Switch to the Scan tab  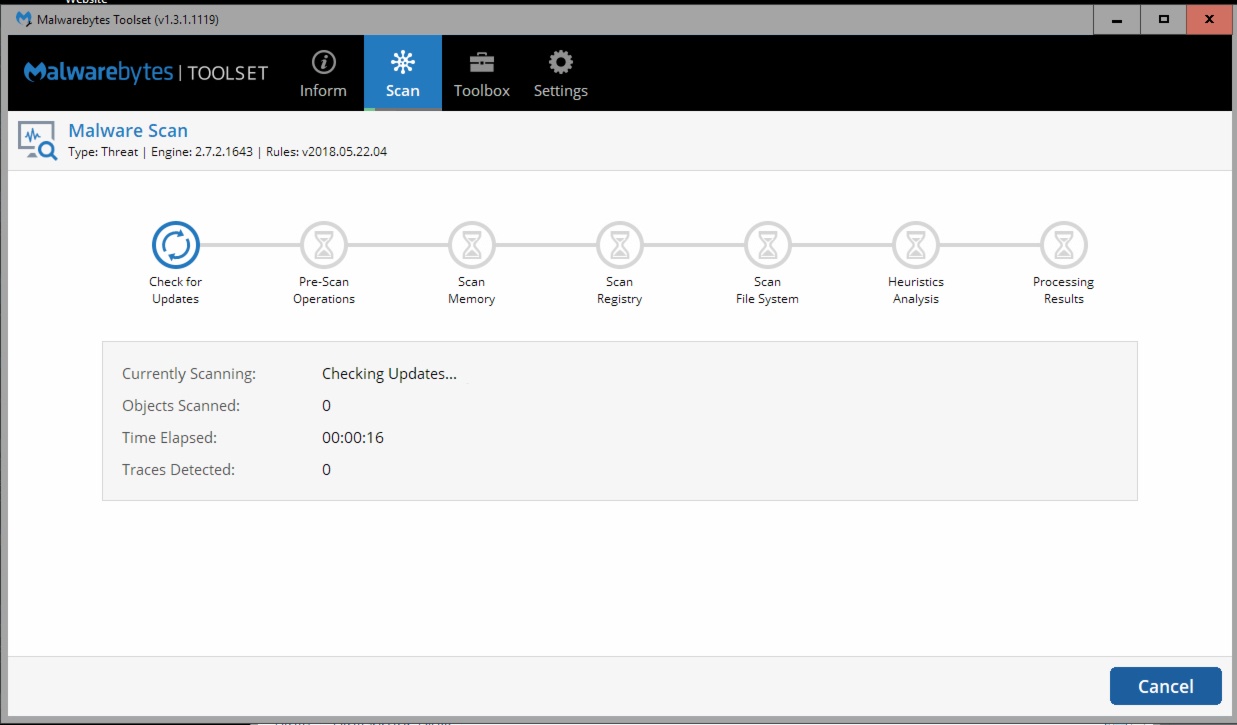403,74
